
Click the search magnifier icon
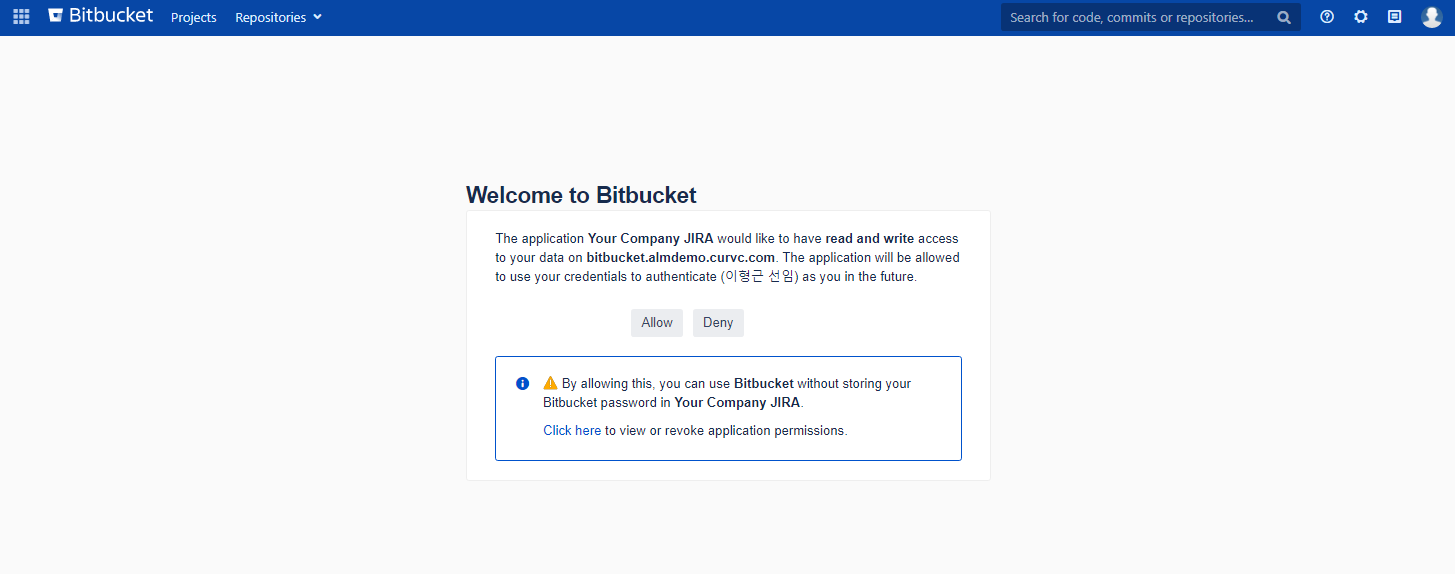point(1284,17)
